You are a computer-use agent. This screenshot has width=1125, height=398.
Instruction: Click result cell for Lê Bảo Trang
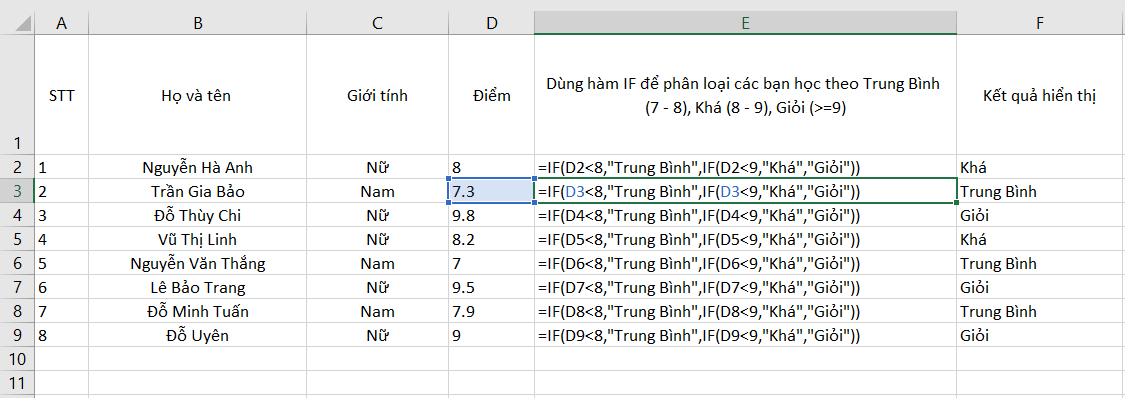coord(1040,288)
